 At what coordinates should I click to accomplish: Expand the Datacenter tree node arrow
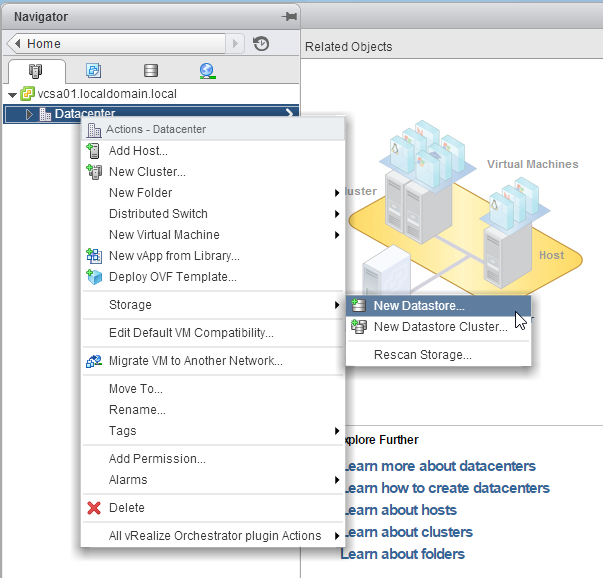[29, 114]
